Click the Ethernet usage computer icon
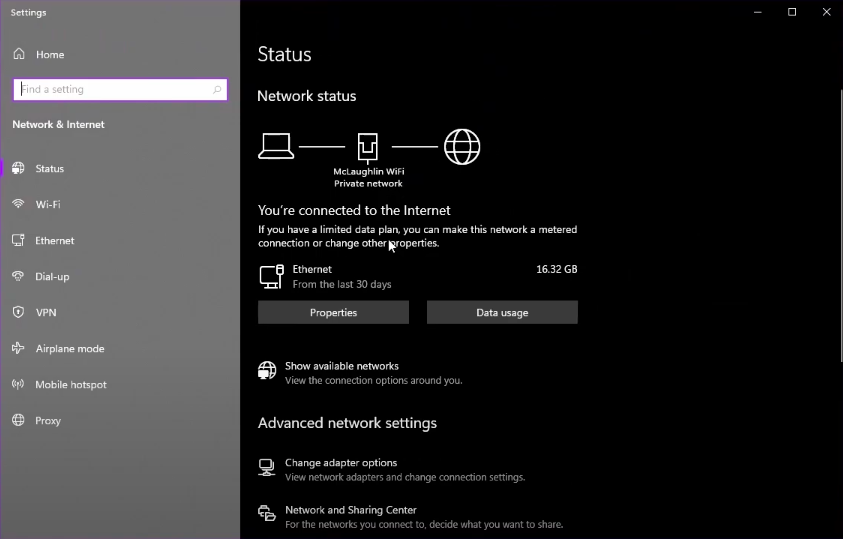843x539 pixels. click(x=272, y=277)
